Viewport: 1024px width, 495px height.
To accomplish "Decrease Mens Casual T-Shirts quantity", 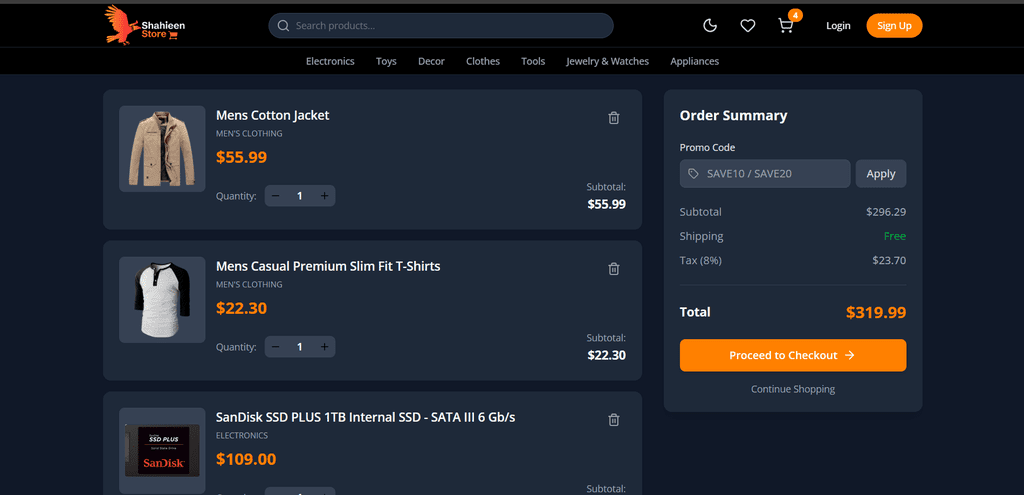I will [276, 347].
